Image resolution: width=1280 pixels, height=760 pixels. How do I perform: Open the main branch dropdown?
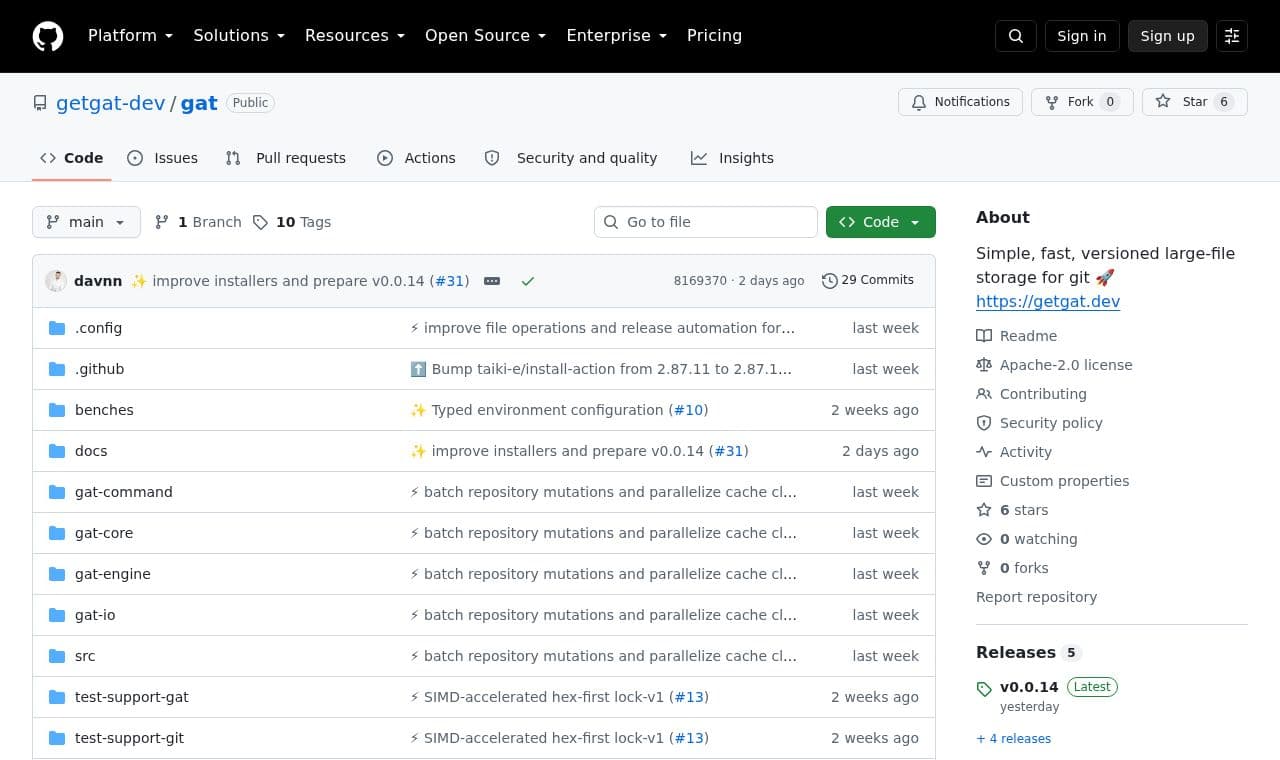coord(86,222)
